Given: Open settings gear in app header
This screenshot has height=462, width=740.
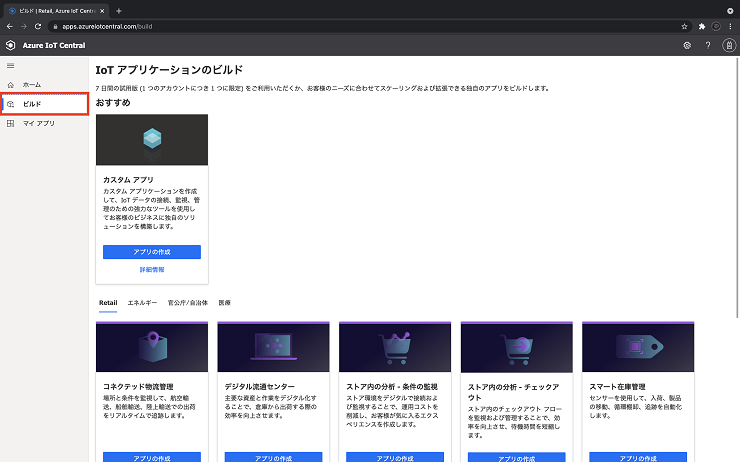Looking at the screenshot, I should tap(687, 45).
